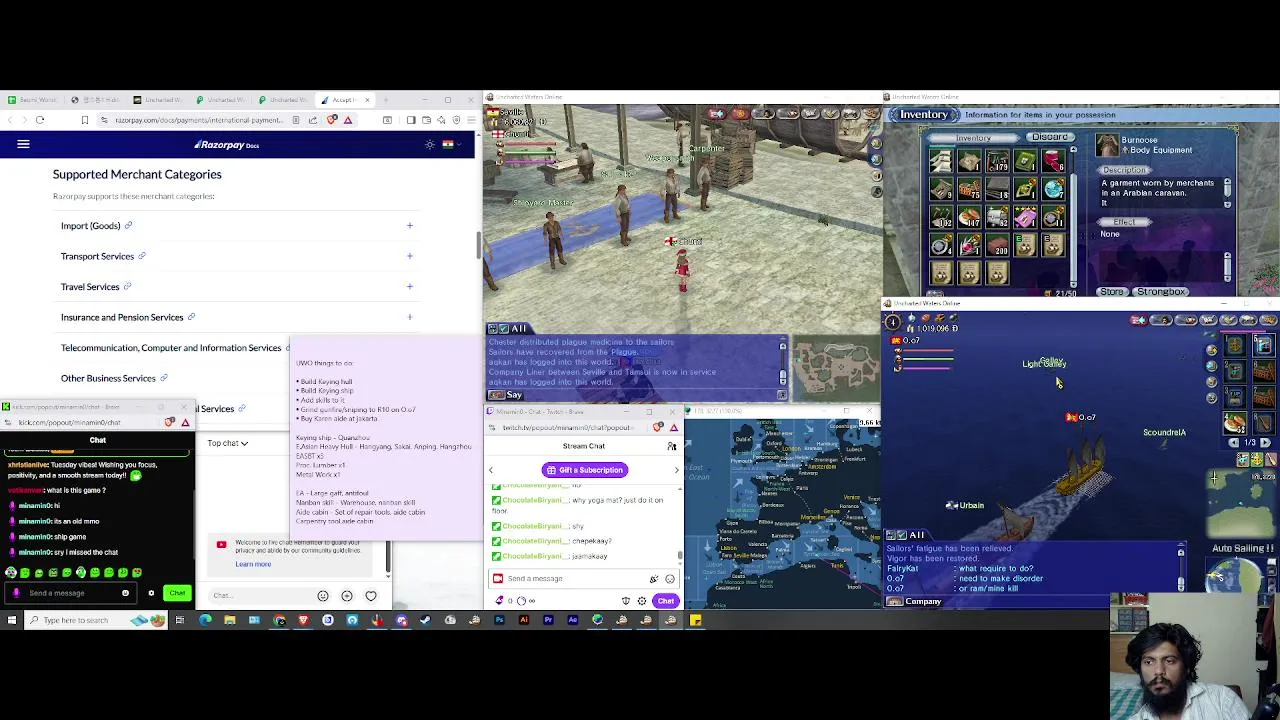Expand Insurance and Pension Services category
The width and height of the screenshot is (1280, 720).
tap(409, 317)
